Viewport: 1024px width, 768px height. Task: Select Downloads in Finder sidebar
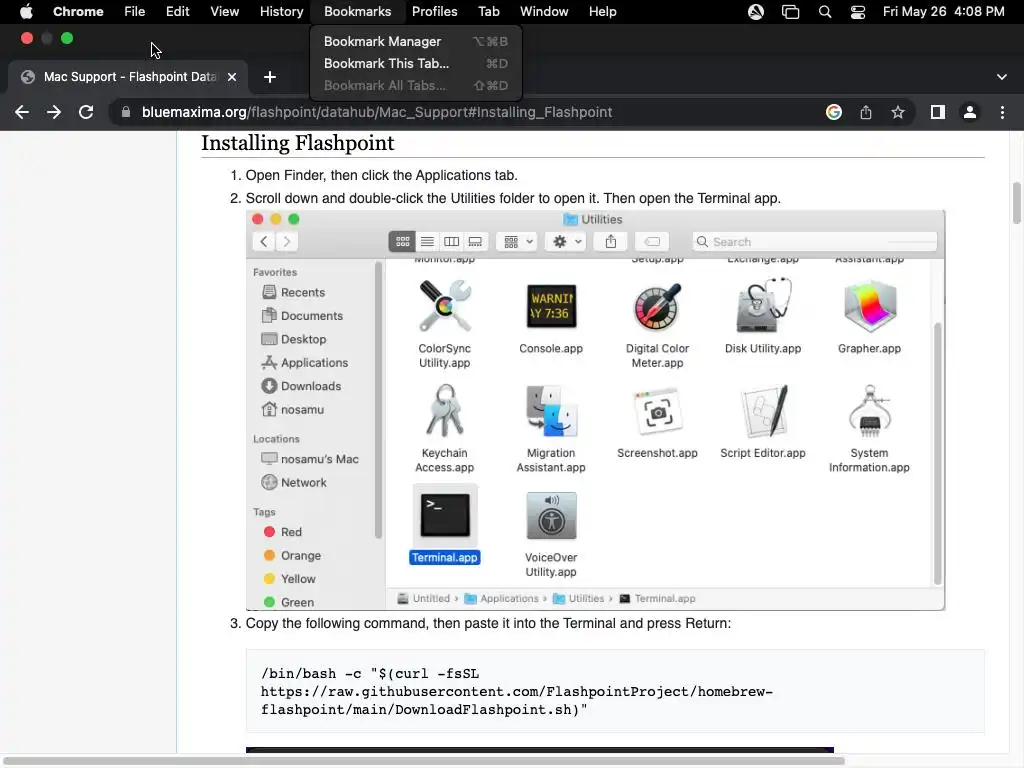click(x=301, y=386)
